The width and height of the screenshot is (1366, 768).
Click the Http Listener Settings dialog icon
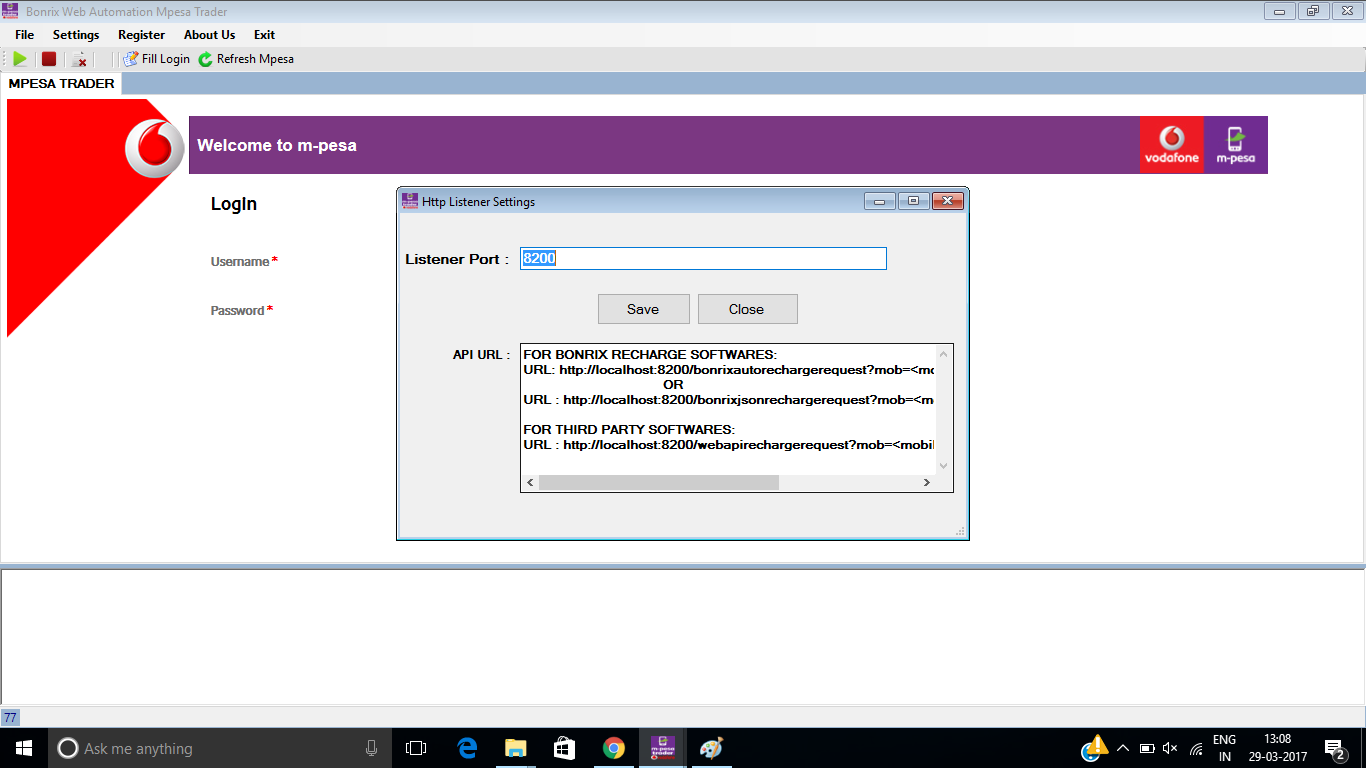(410, 201)
